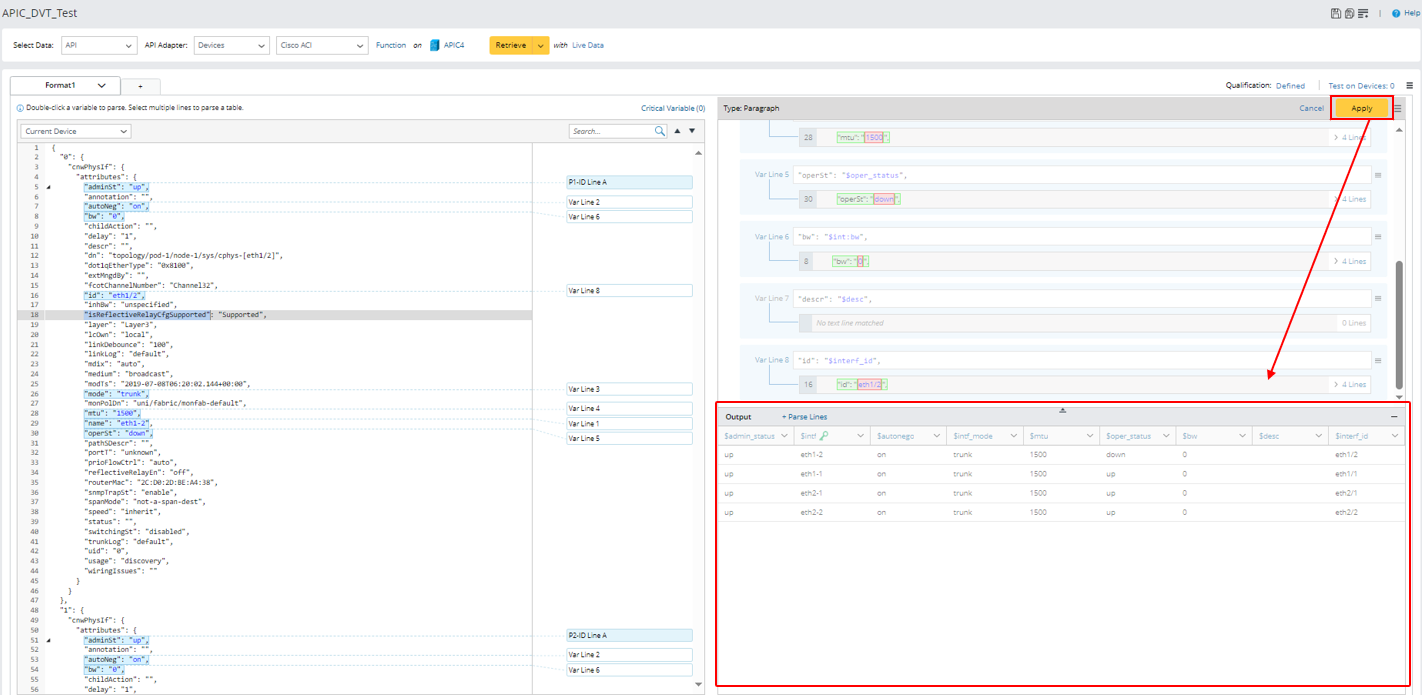Jump to next search match with down arrow
The image size is (1422, 695).
[x=692, y=131]
